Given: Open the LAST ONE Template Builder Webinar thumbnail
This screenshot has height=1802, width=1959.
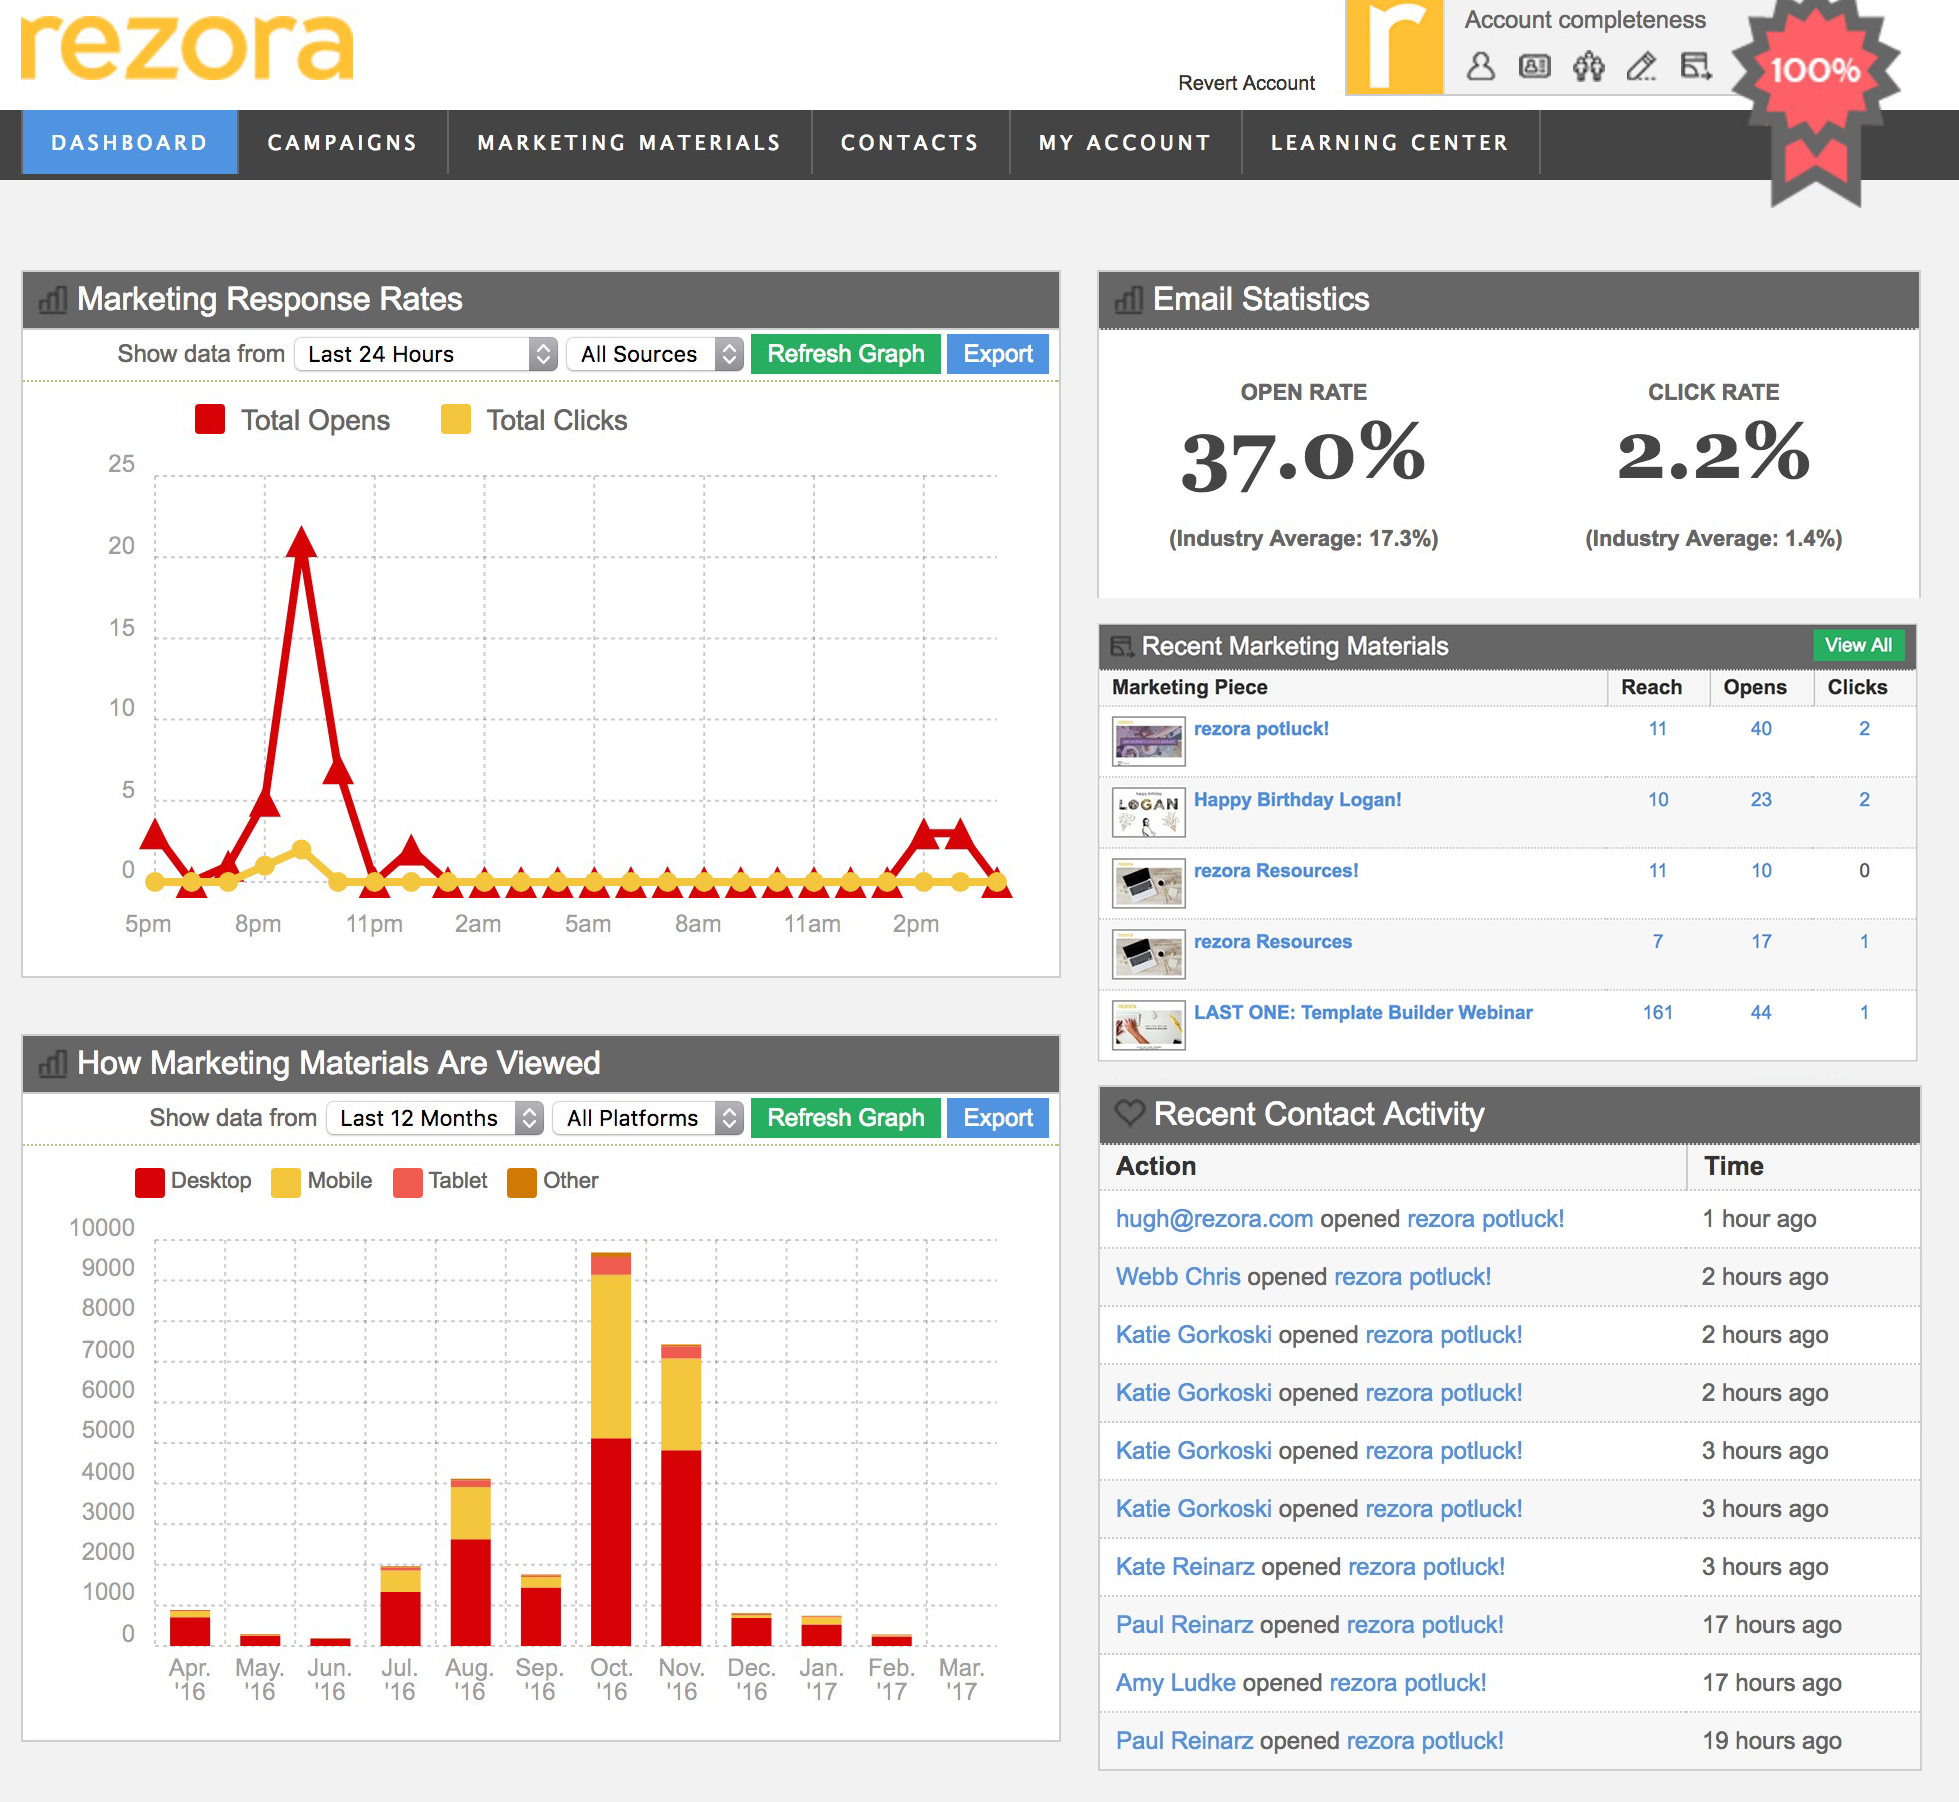Looking at the screenshot, I should coord(1149,1026).
